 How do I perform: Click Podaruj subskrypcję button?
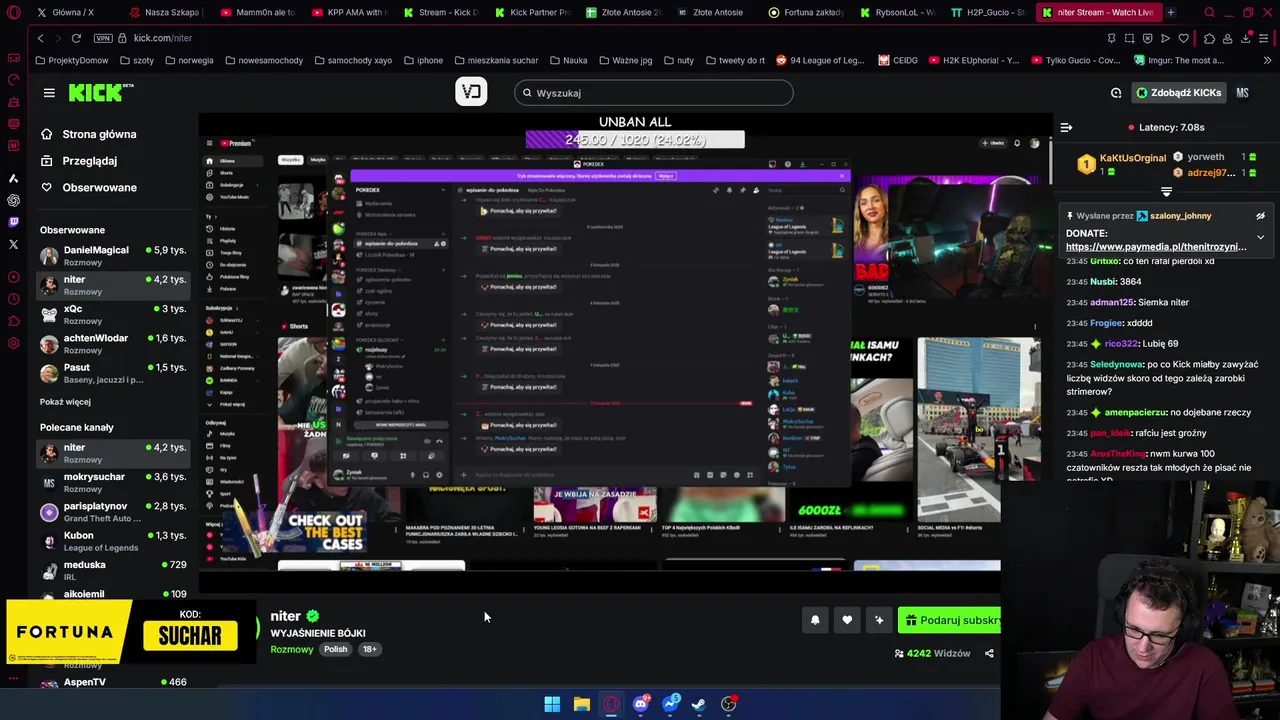pos(949,620)
